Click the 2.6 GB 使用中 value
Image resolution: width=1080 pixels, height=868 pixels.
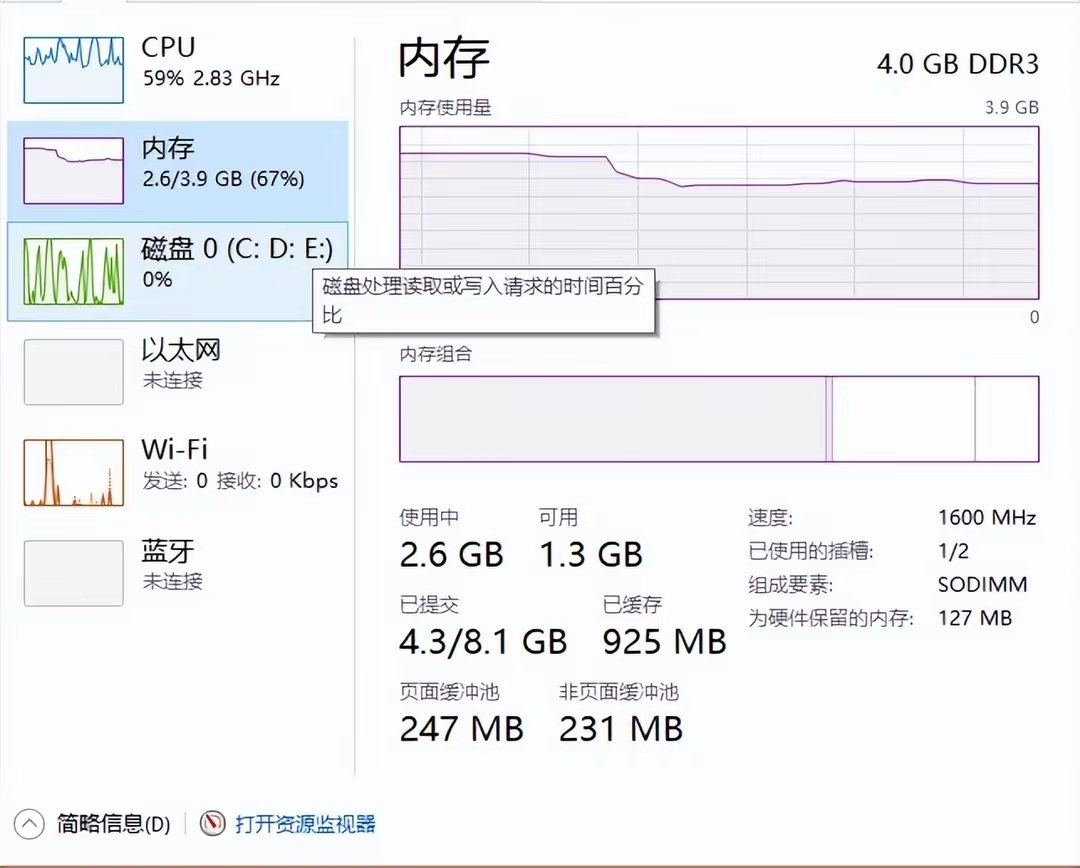451,554
